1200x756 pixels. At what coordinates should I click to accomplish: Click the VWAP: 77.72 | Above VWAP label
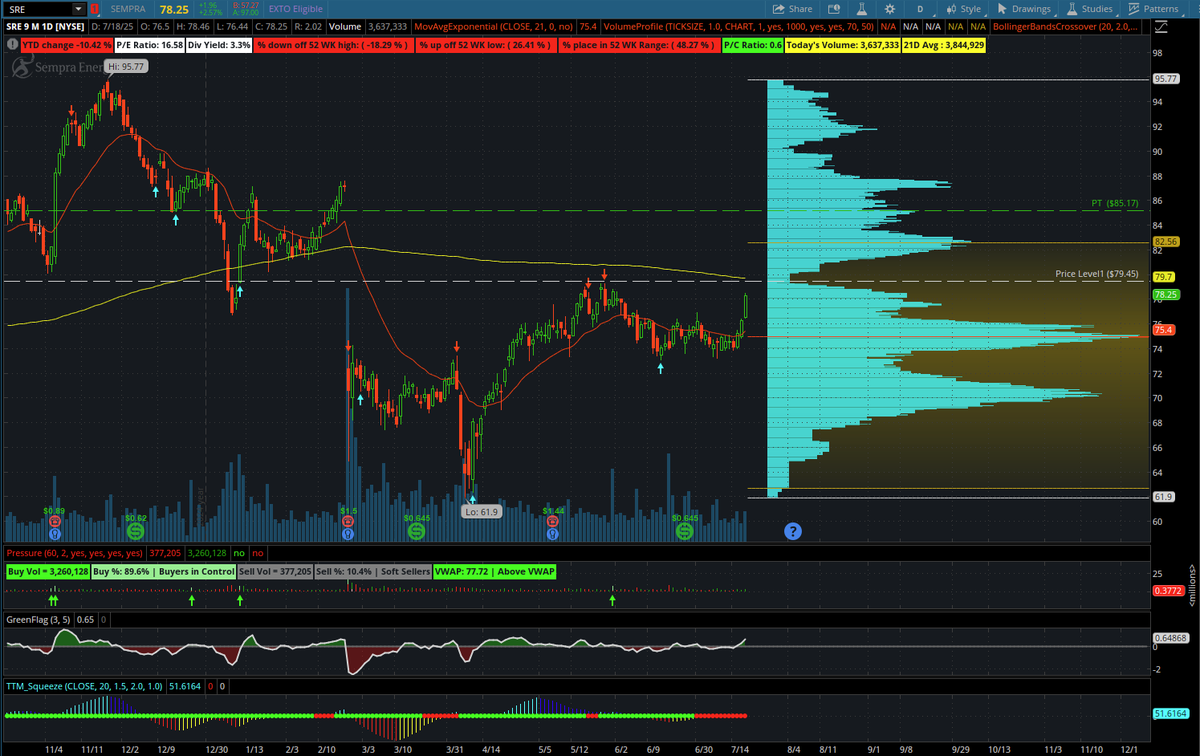(495, 571)
